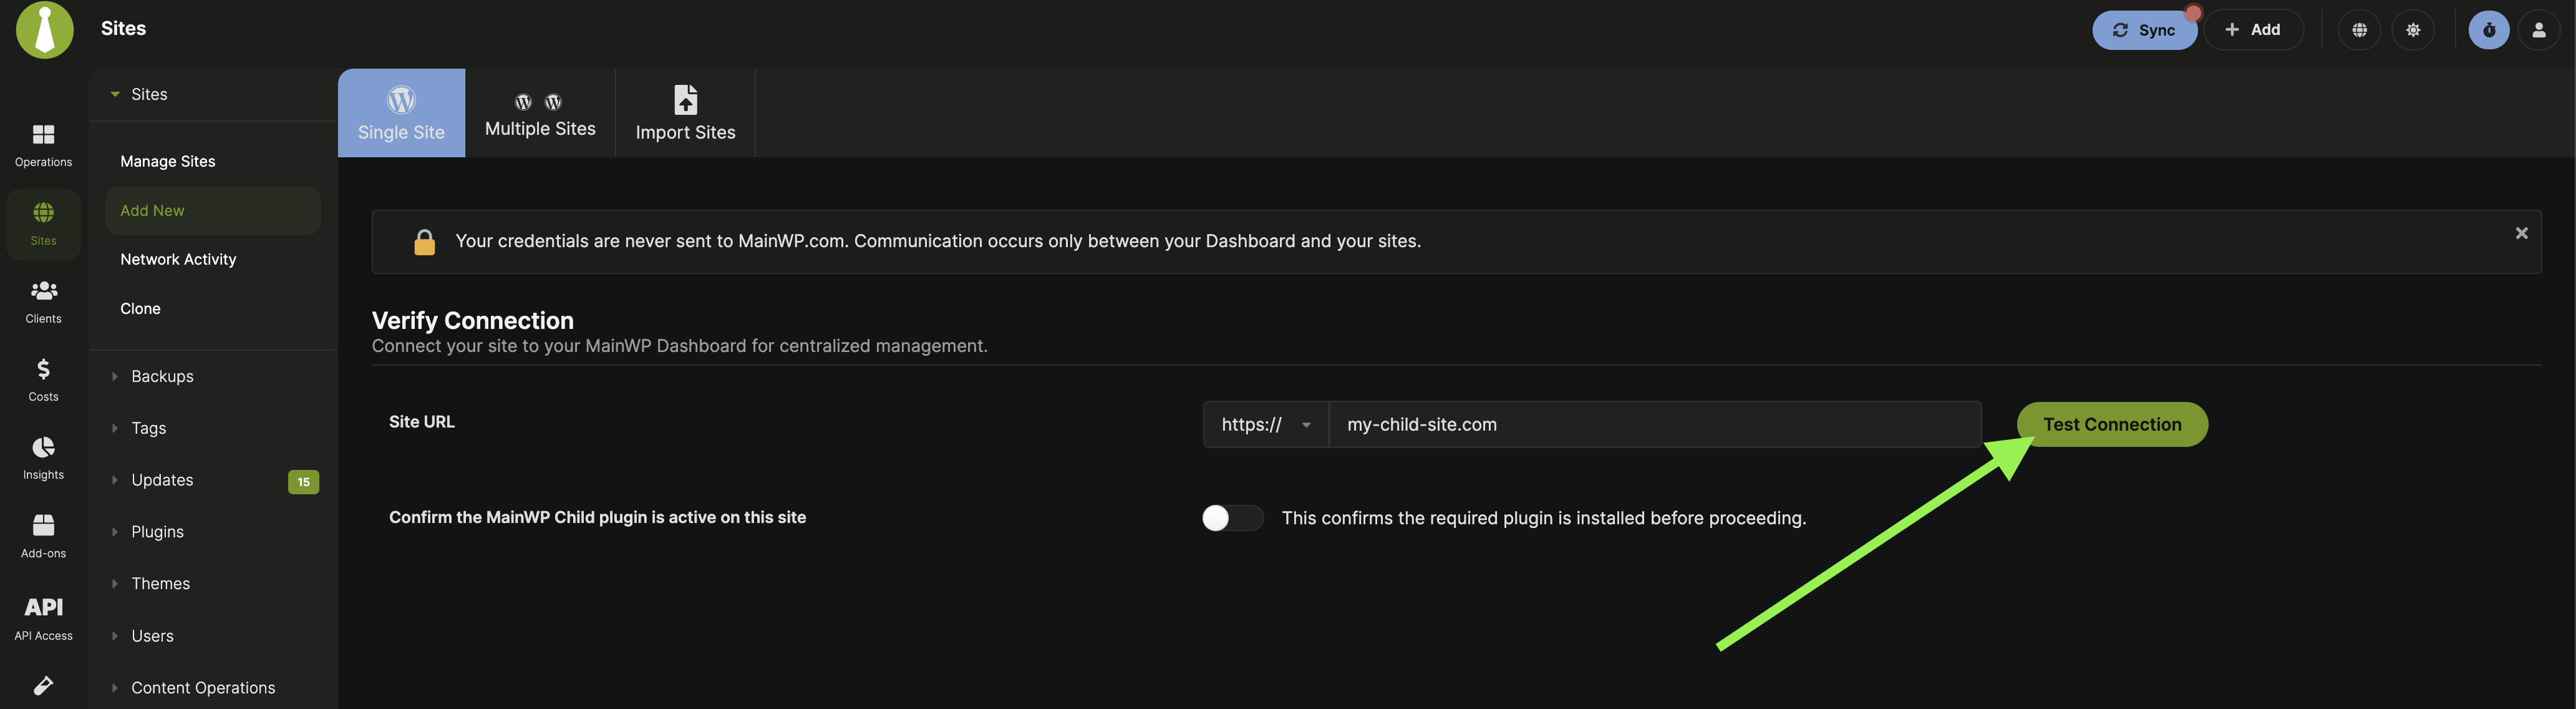Click the Test Connection button
Image resolution: width=2576 pixels, height=709 pixels.
tap(2111, 424)
